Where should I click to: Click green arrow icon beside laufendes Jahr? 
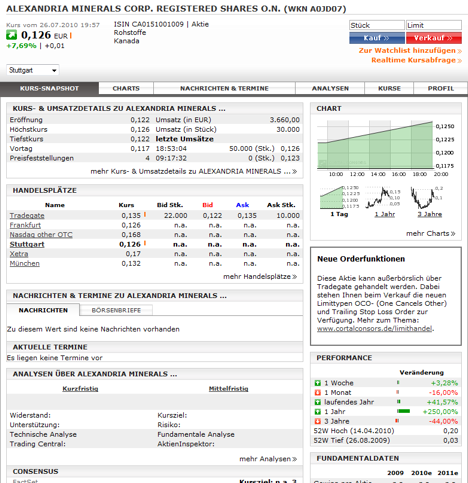click(318, 402)
